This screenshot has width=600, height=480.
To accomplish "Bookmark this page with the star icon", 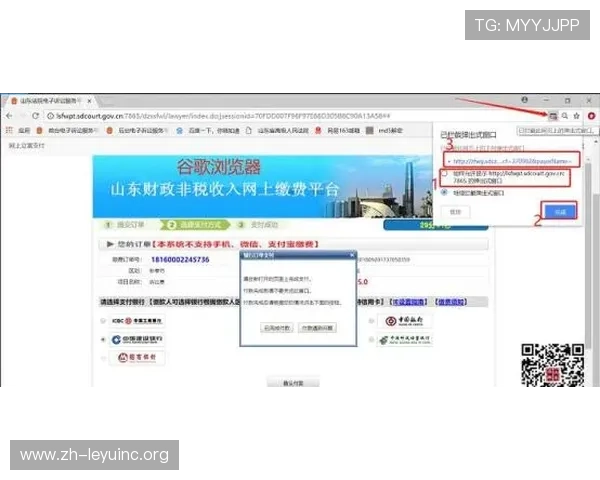I will 577,116.
